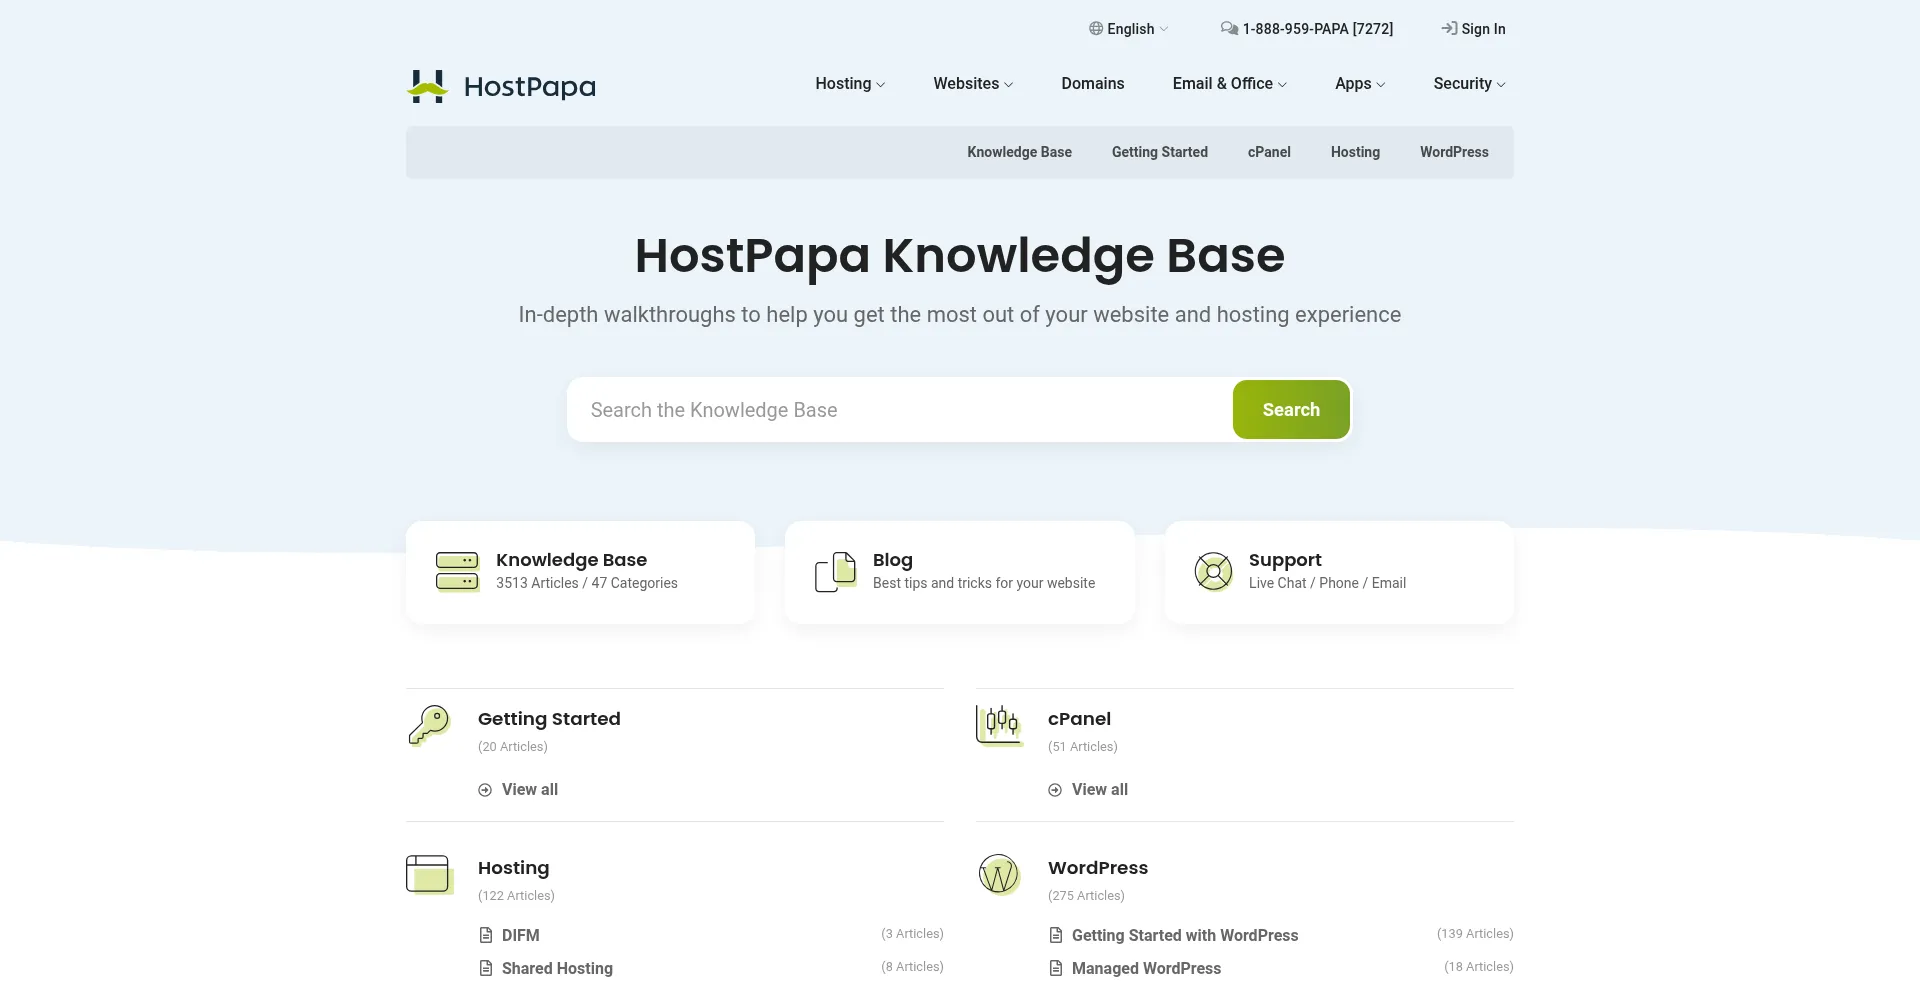Viewport: 1920px width, 993px height.
Task: Click the article icon beside Managed WordPress
Action: pyautogui.click(x=1055, y=968)
